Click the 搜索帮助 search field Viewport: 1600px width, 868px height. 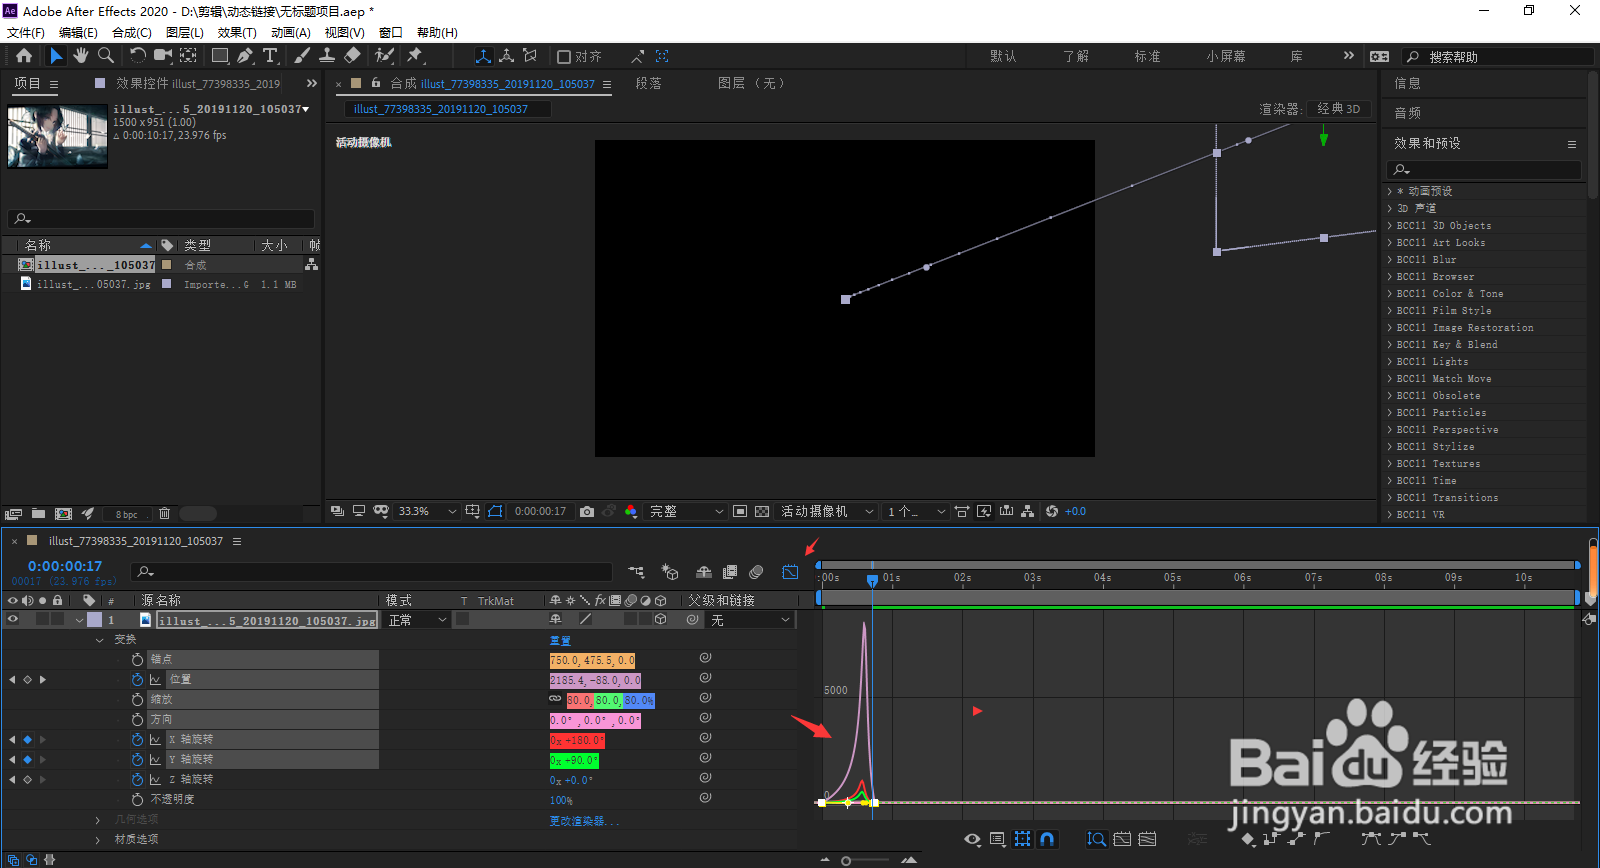coord(1498,57)
